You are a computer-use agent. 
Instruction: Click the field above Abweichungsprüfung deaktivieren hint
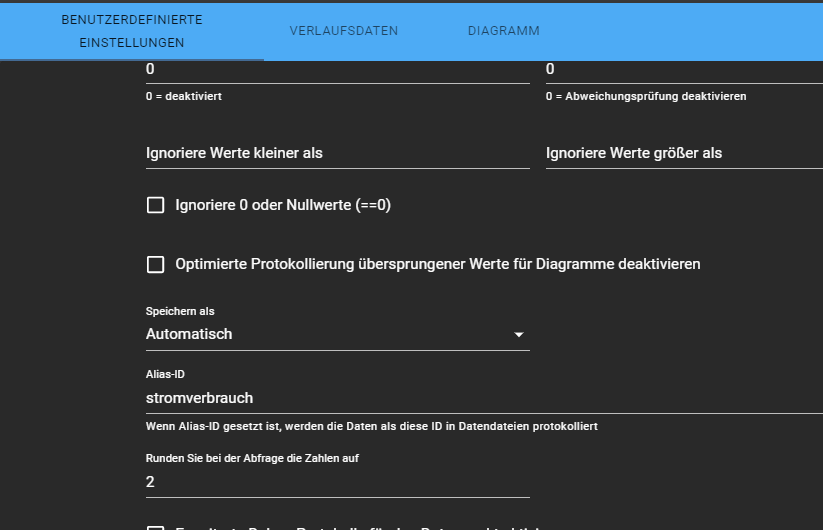[x=684, y=70]
